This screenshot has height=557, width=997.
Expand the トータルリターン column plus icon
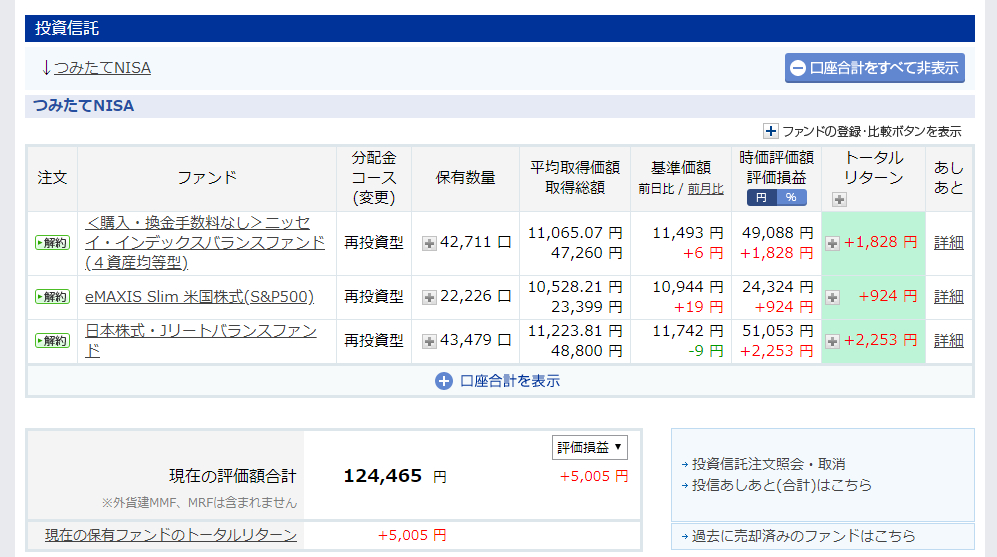click(x=839, y=200)
